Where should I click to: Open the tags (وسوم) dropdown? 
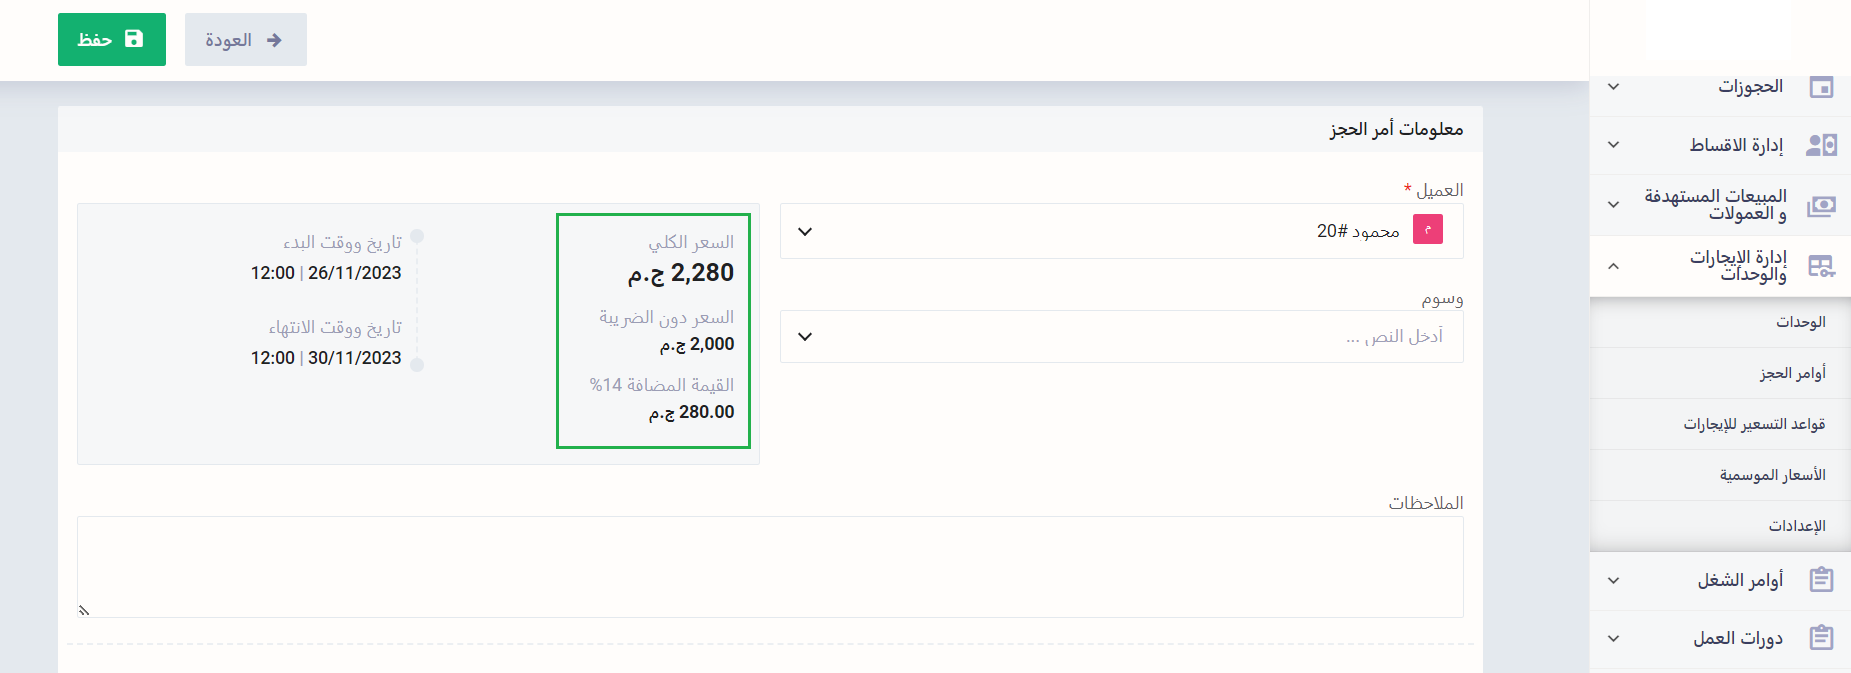pyautogui.click(x=1121, y=336)
